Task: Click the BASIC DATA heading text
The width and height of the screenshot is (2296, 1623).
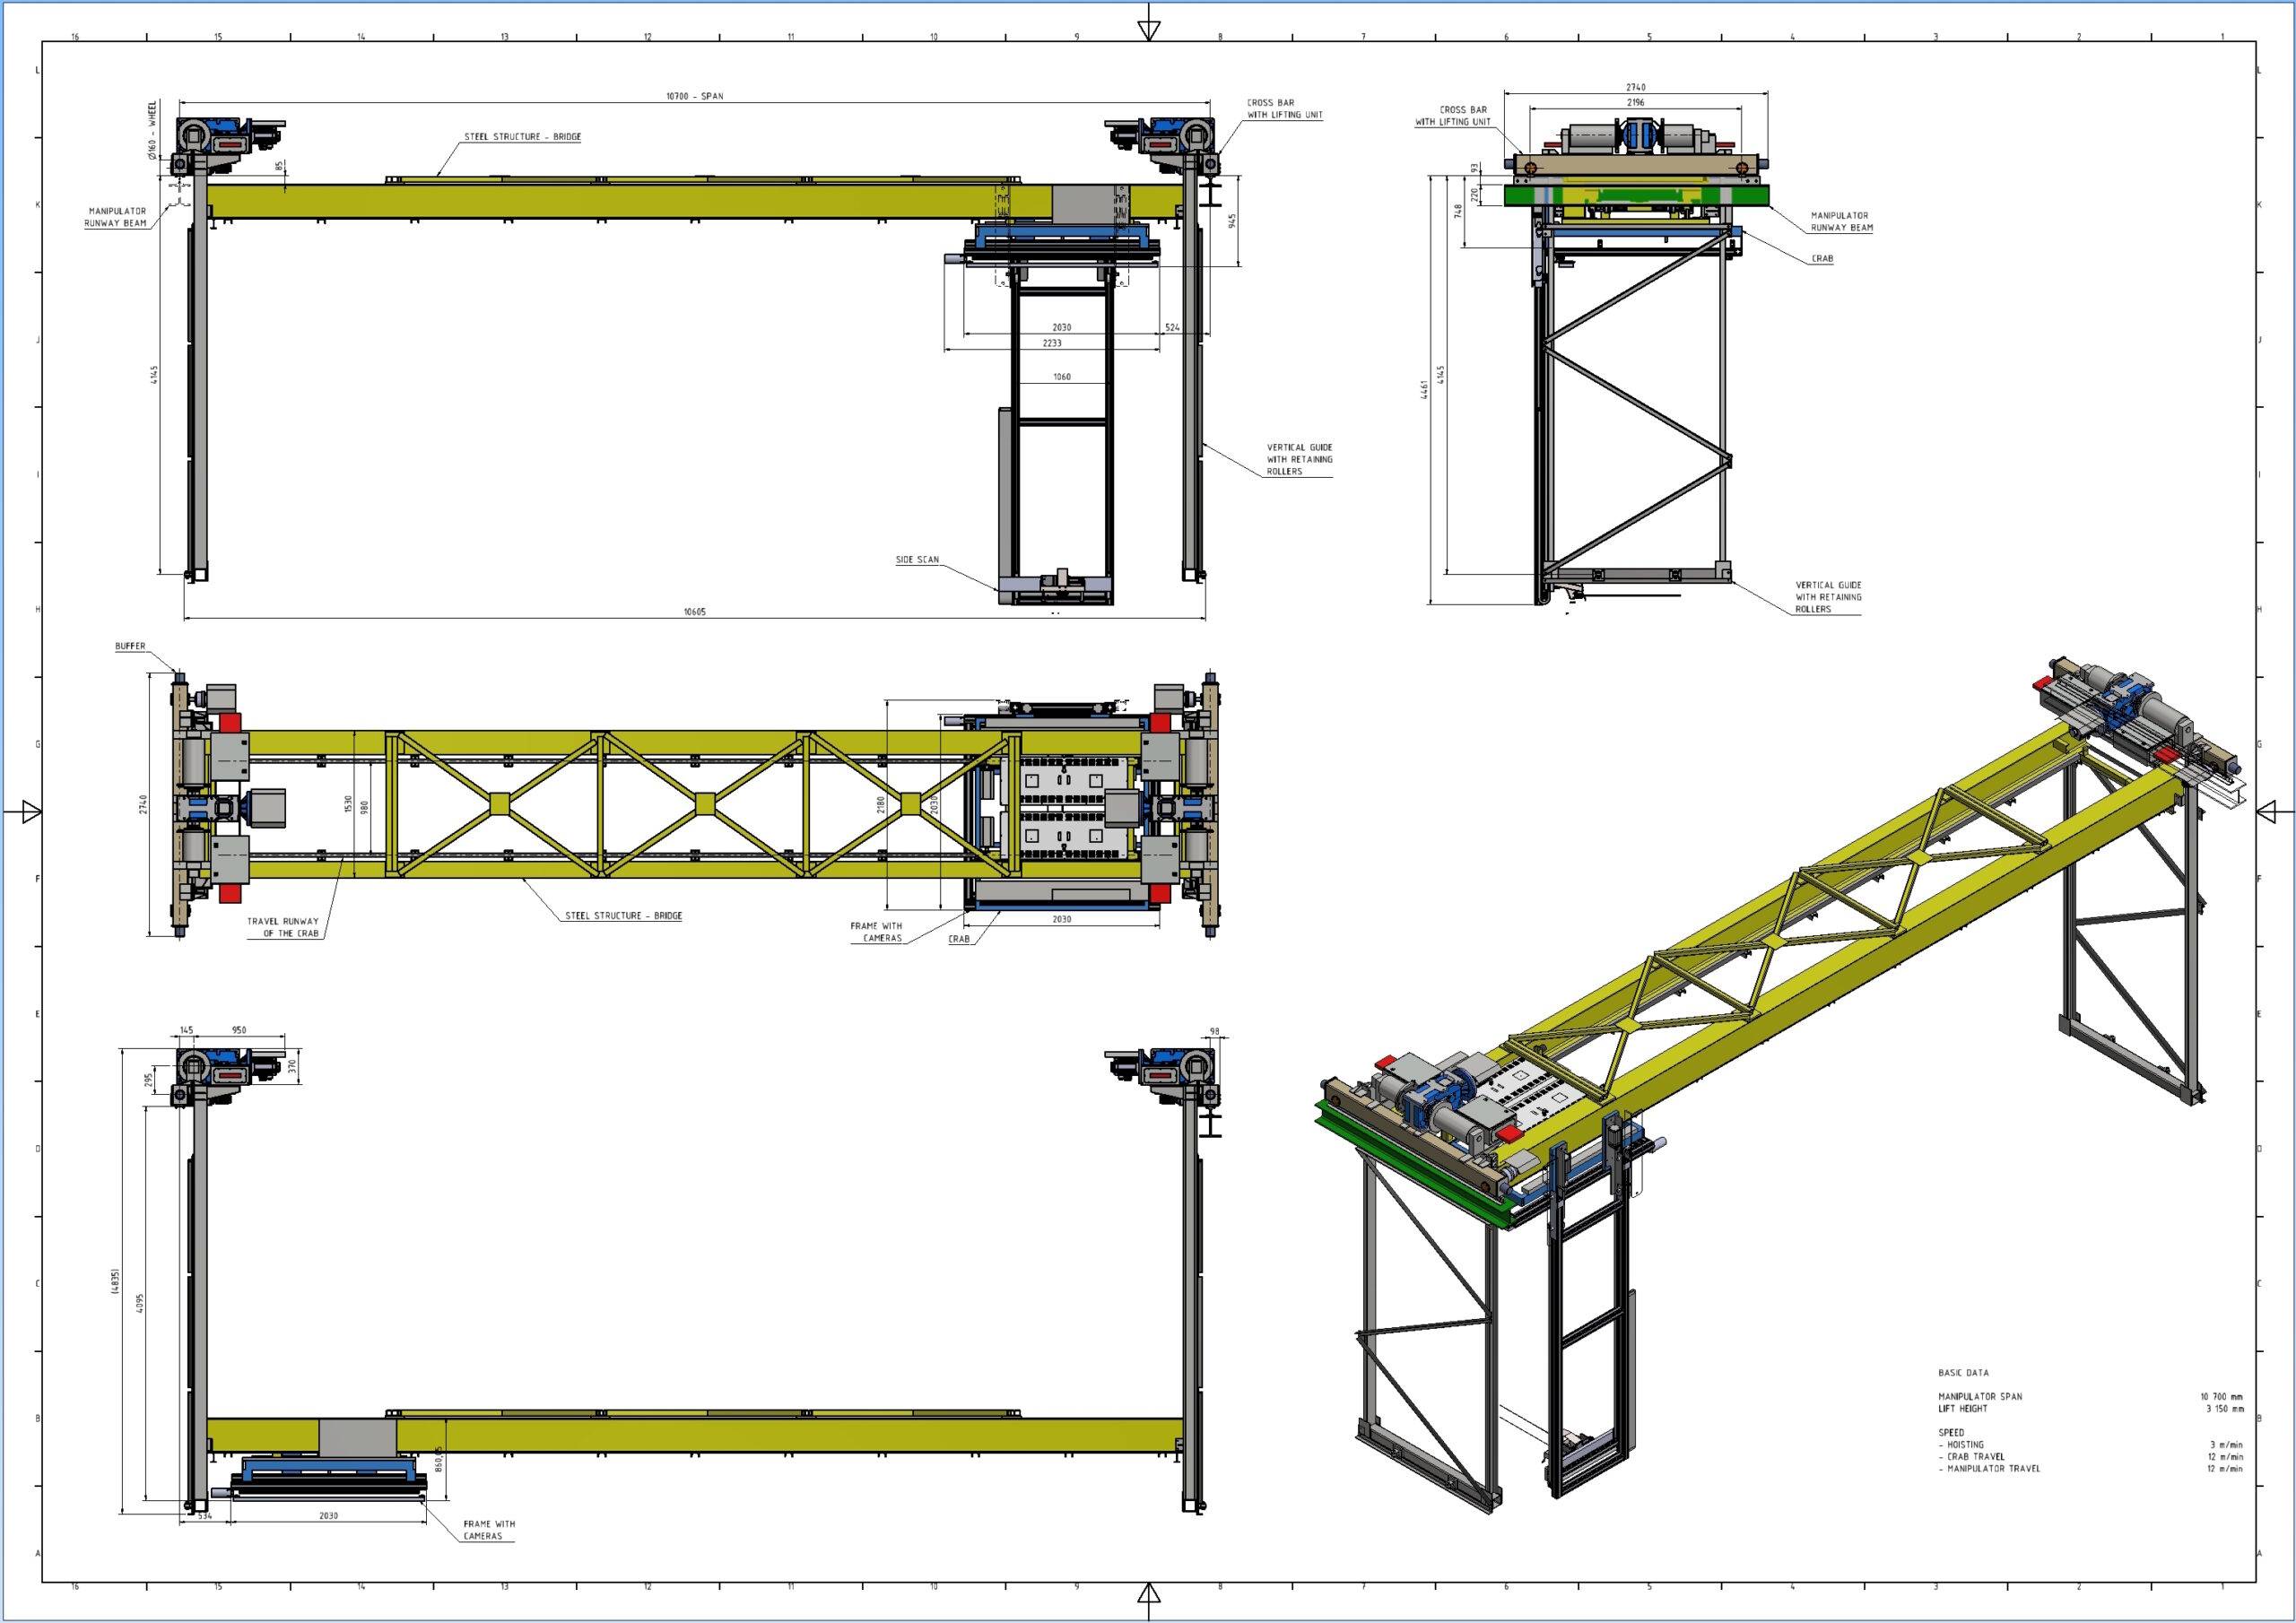Action: pyautogui.click(x=1963, y=1373)
